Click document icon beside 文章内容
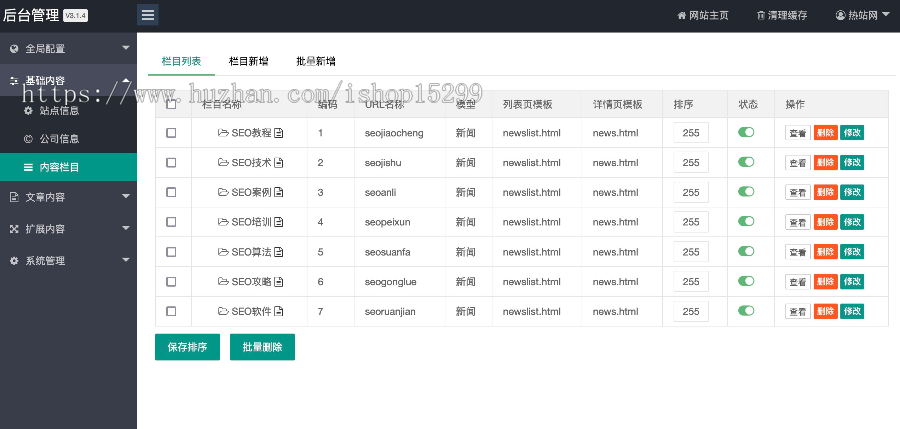 pos(14,197)
